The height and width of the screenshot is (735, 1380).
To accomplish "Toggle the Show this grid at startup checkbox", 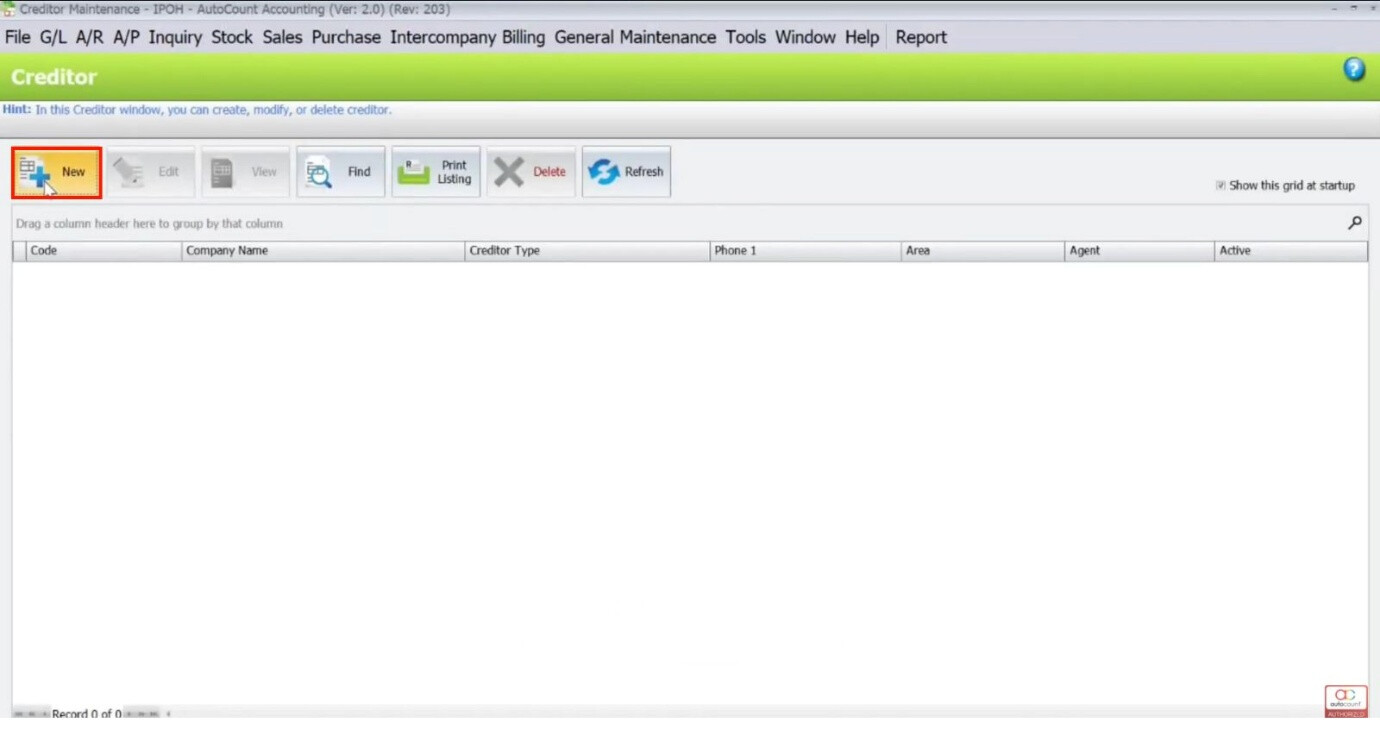I will (x=1221, y=185).
